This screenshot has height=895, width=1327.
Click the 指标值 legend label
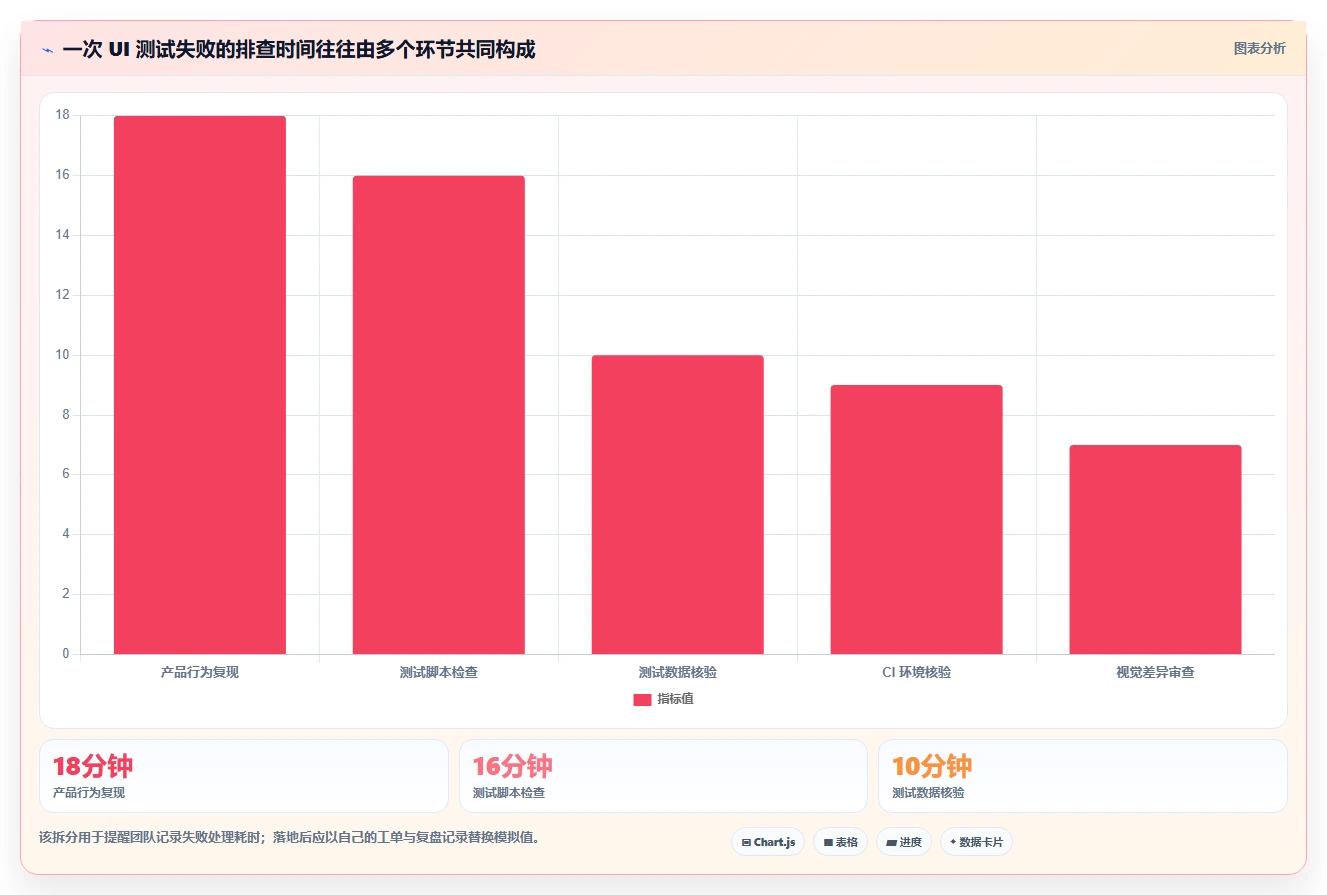(x=675, y=699)
